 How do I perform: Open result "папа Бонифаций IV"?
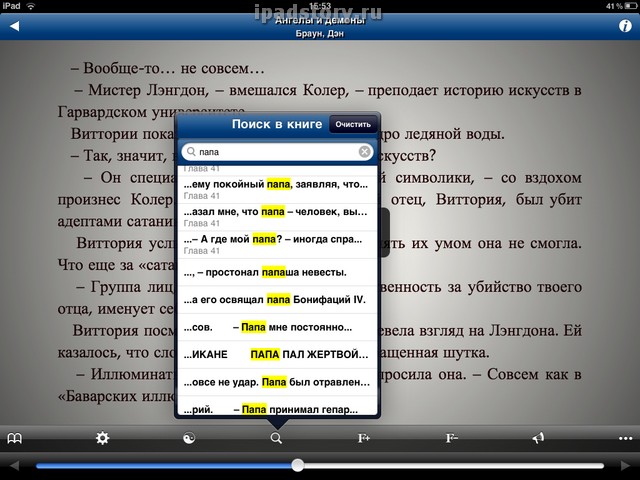click(278, 300)
